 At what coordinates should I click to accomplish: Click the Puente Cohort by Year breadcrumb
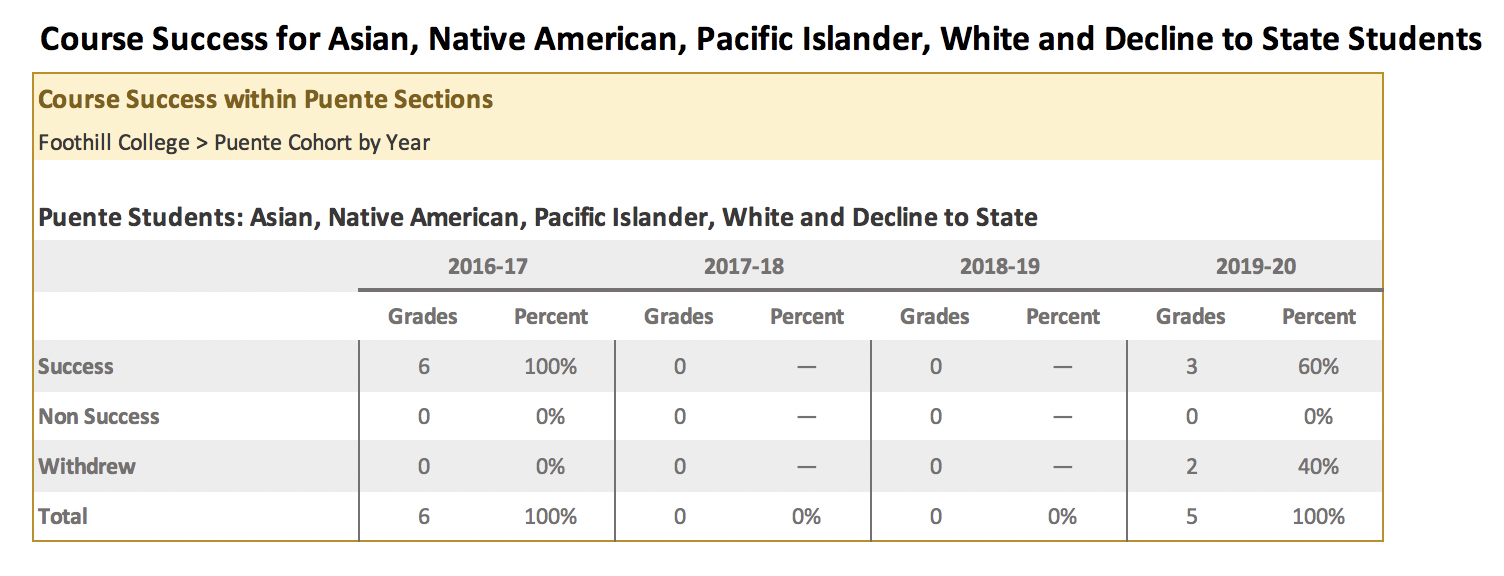tap(322, 142)
